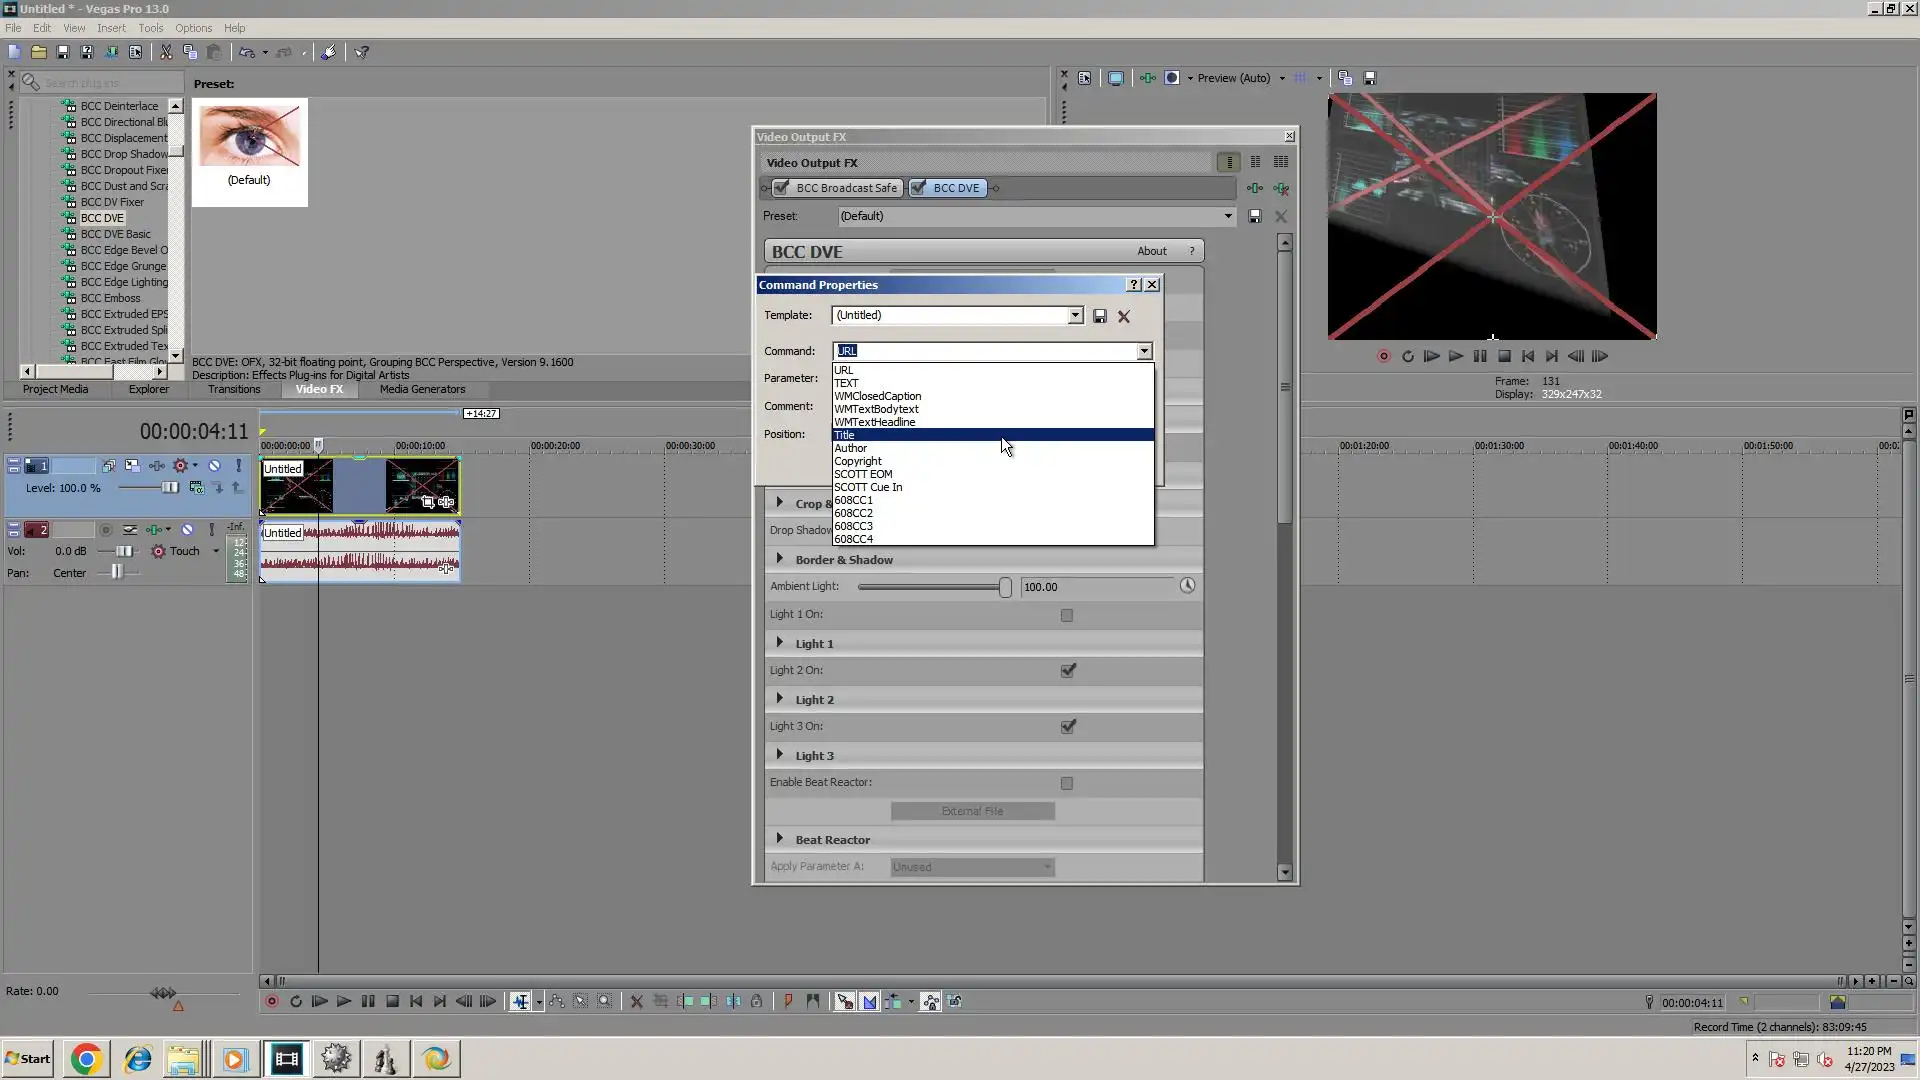Click the Open folder toolbar icon
Viewport: 1920px width, 1080px height.
point(38,52)
